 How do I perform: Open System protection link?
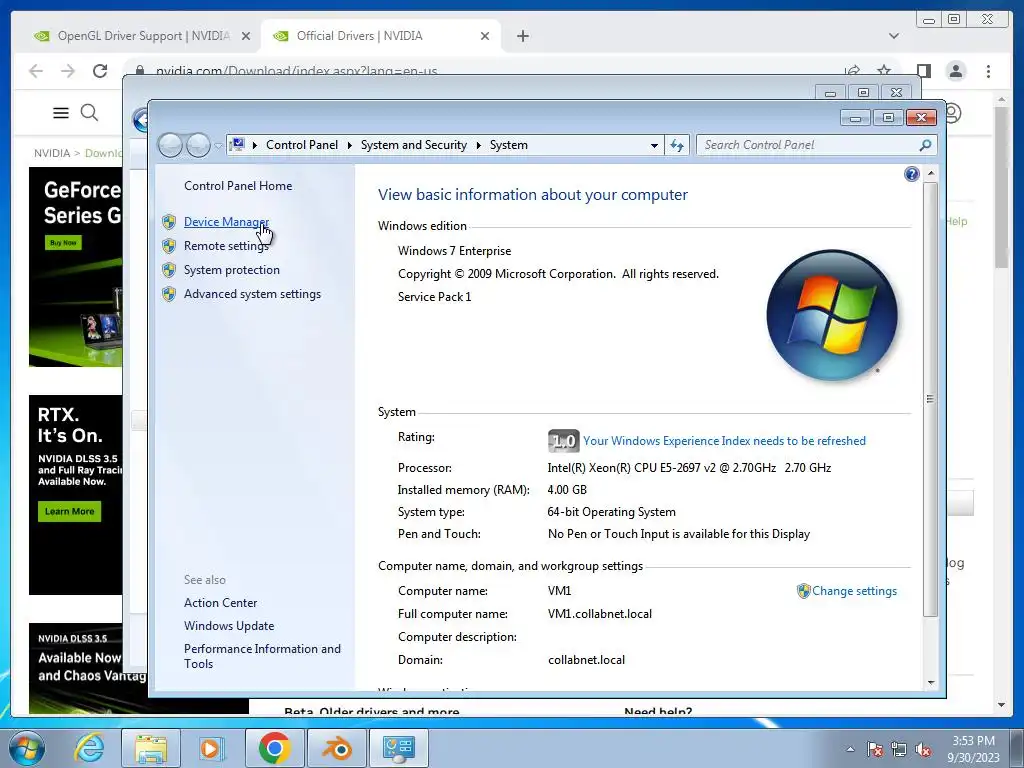click(231, 270)
